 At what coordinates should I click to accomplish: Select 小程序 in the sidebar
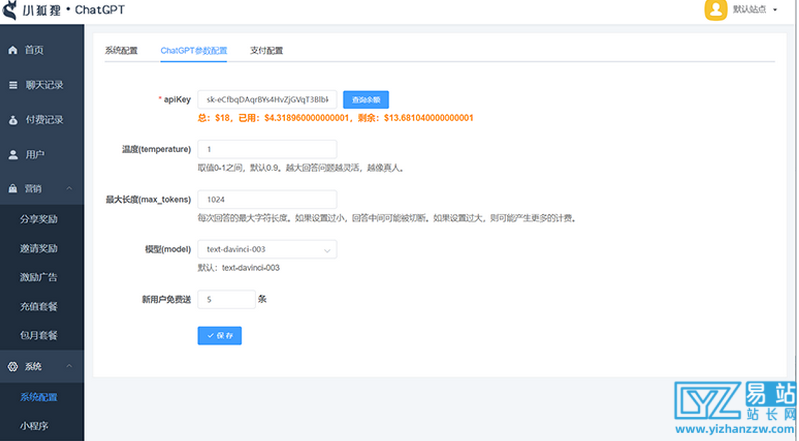35,426
